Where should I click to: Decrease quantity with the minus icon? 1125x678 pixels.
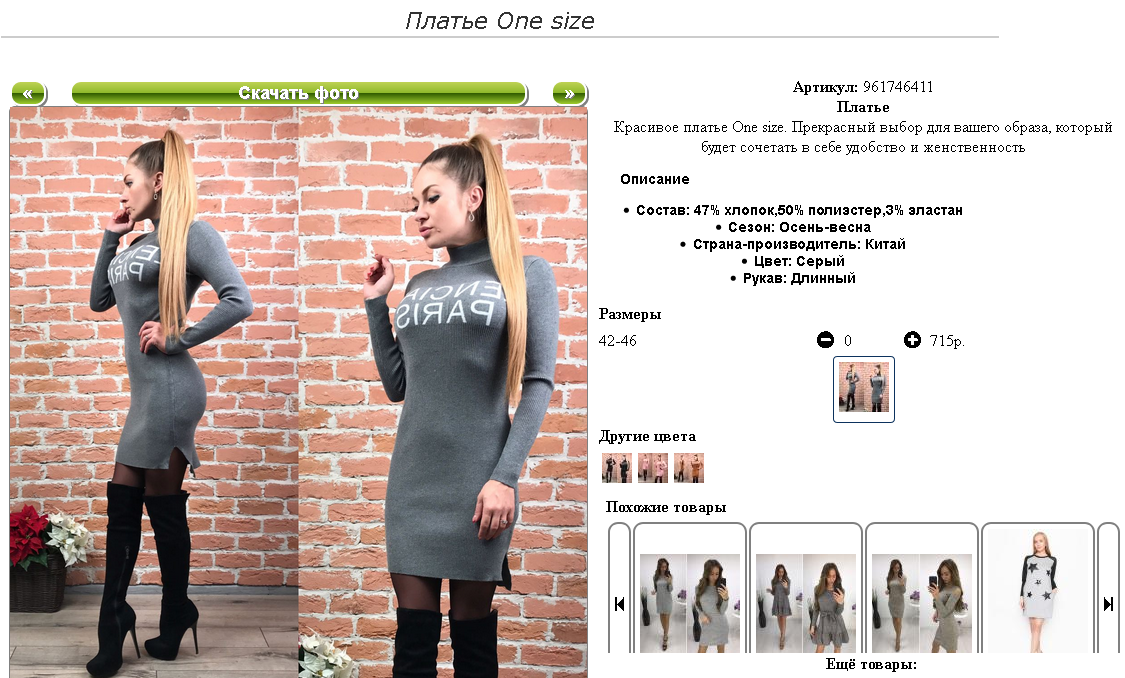[825, 340]
